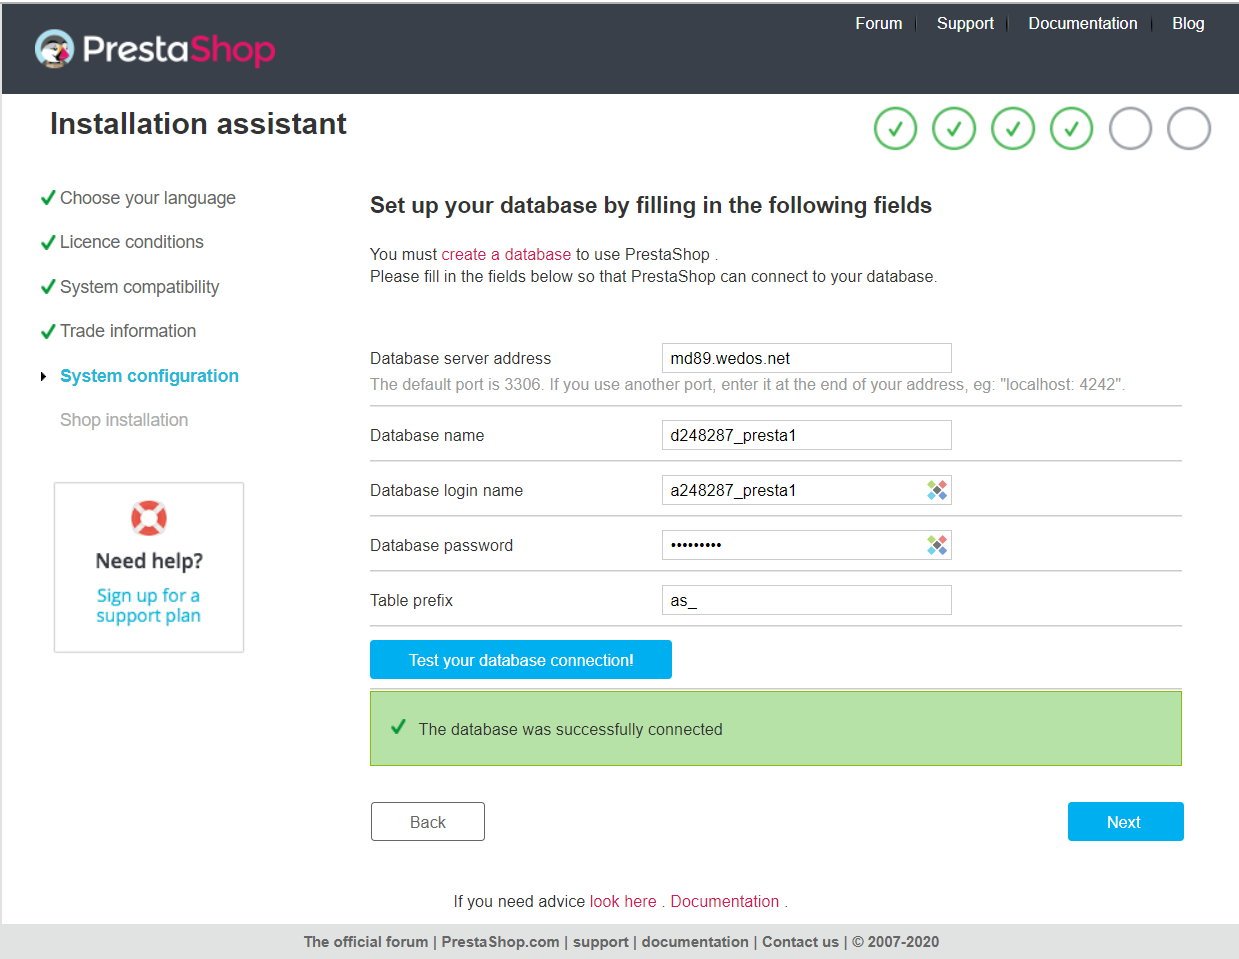Open the Documentation header link
The width and height of the screenshot is (1239, 959).
[x=1082, y=23]
